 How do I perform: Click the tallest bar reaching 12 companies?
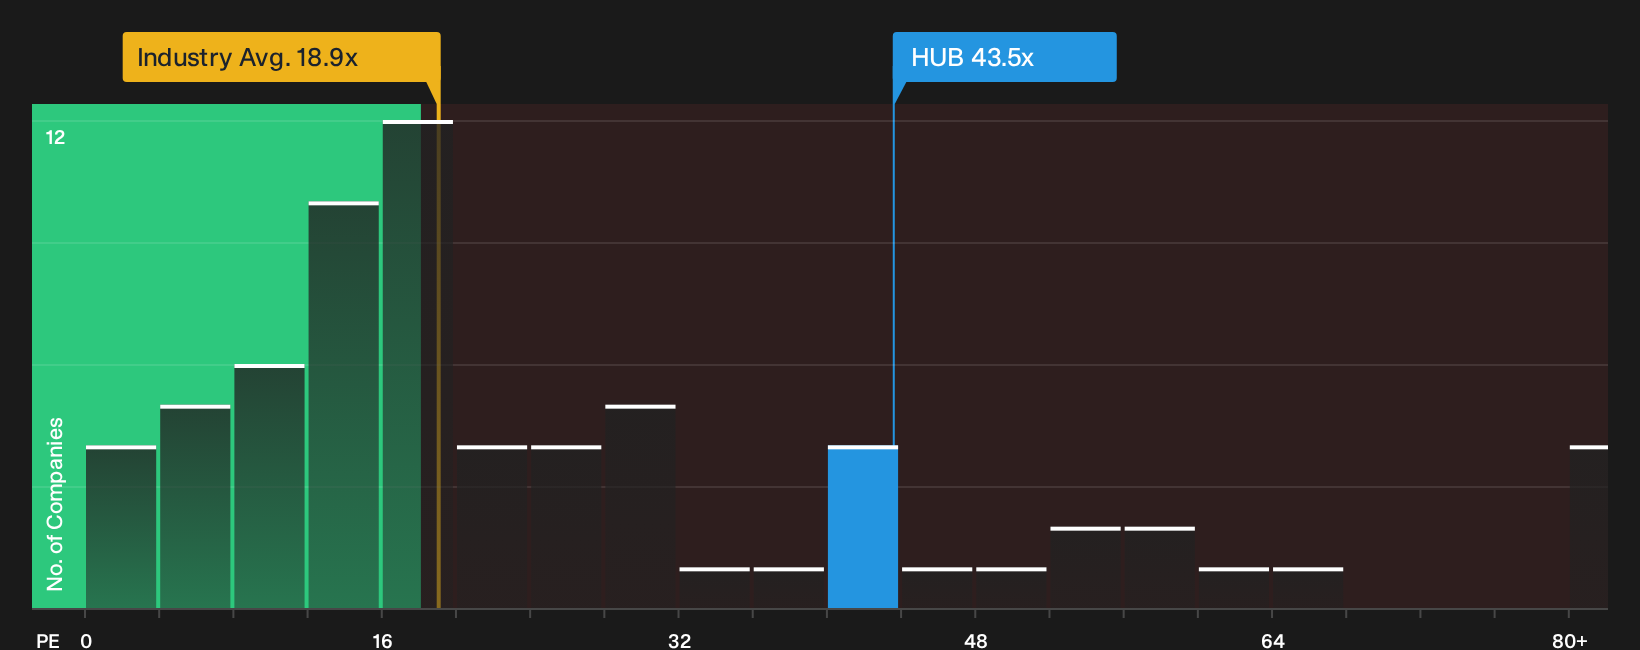point(418,364)
